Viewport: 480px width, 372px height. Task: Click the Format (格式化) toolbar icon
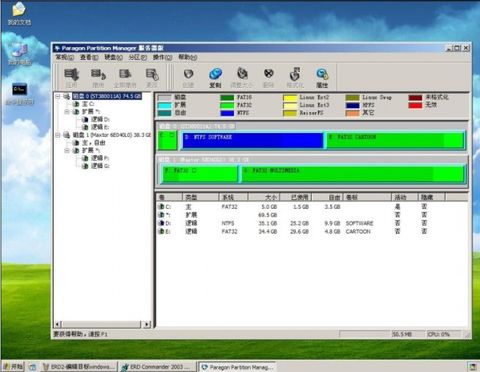295,77
